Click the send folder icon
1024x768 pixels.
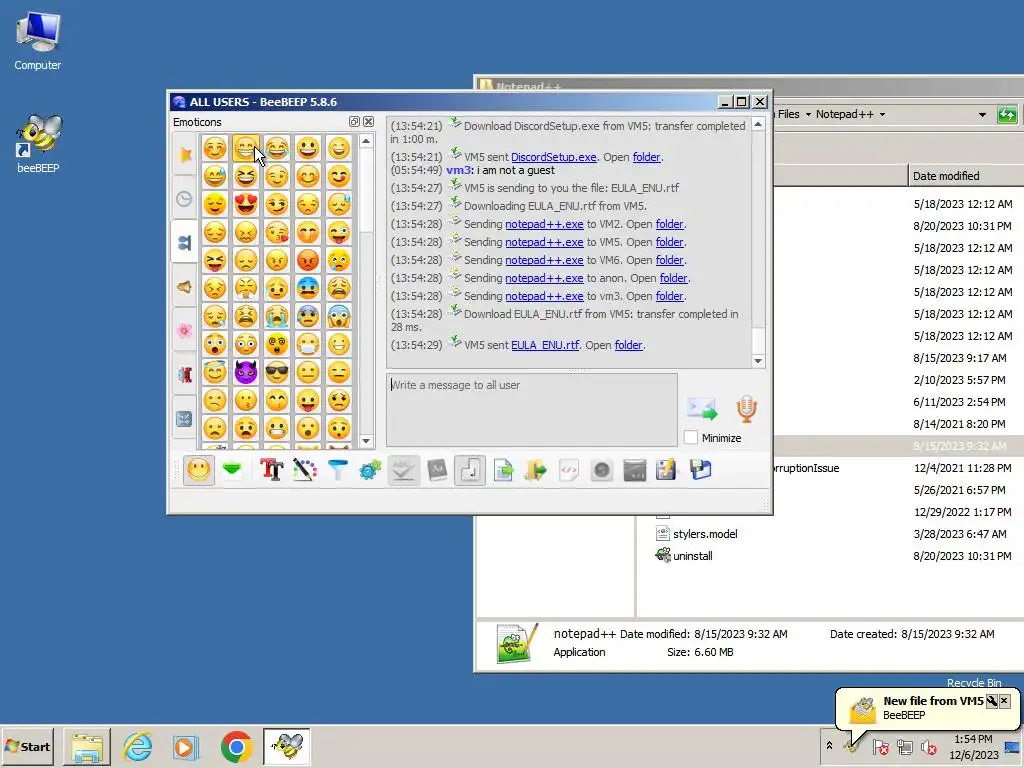pos(536,470)
